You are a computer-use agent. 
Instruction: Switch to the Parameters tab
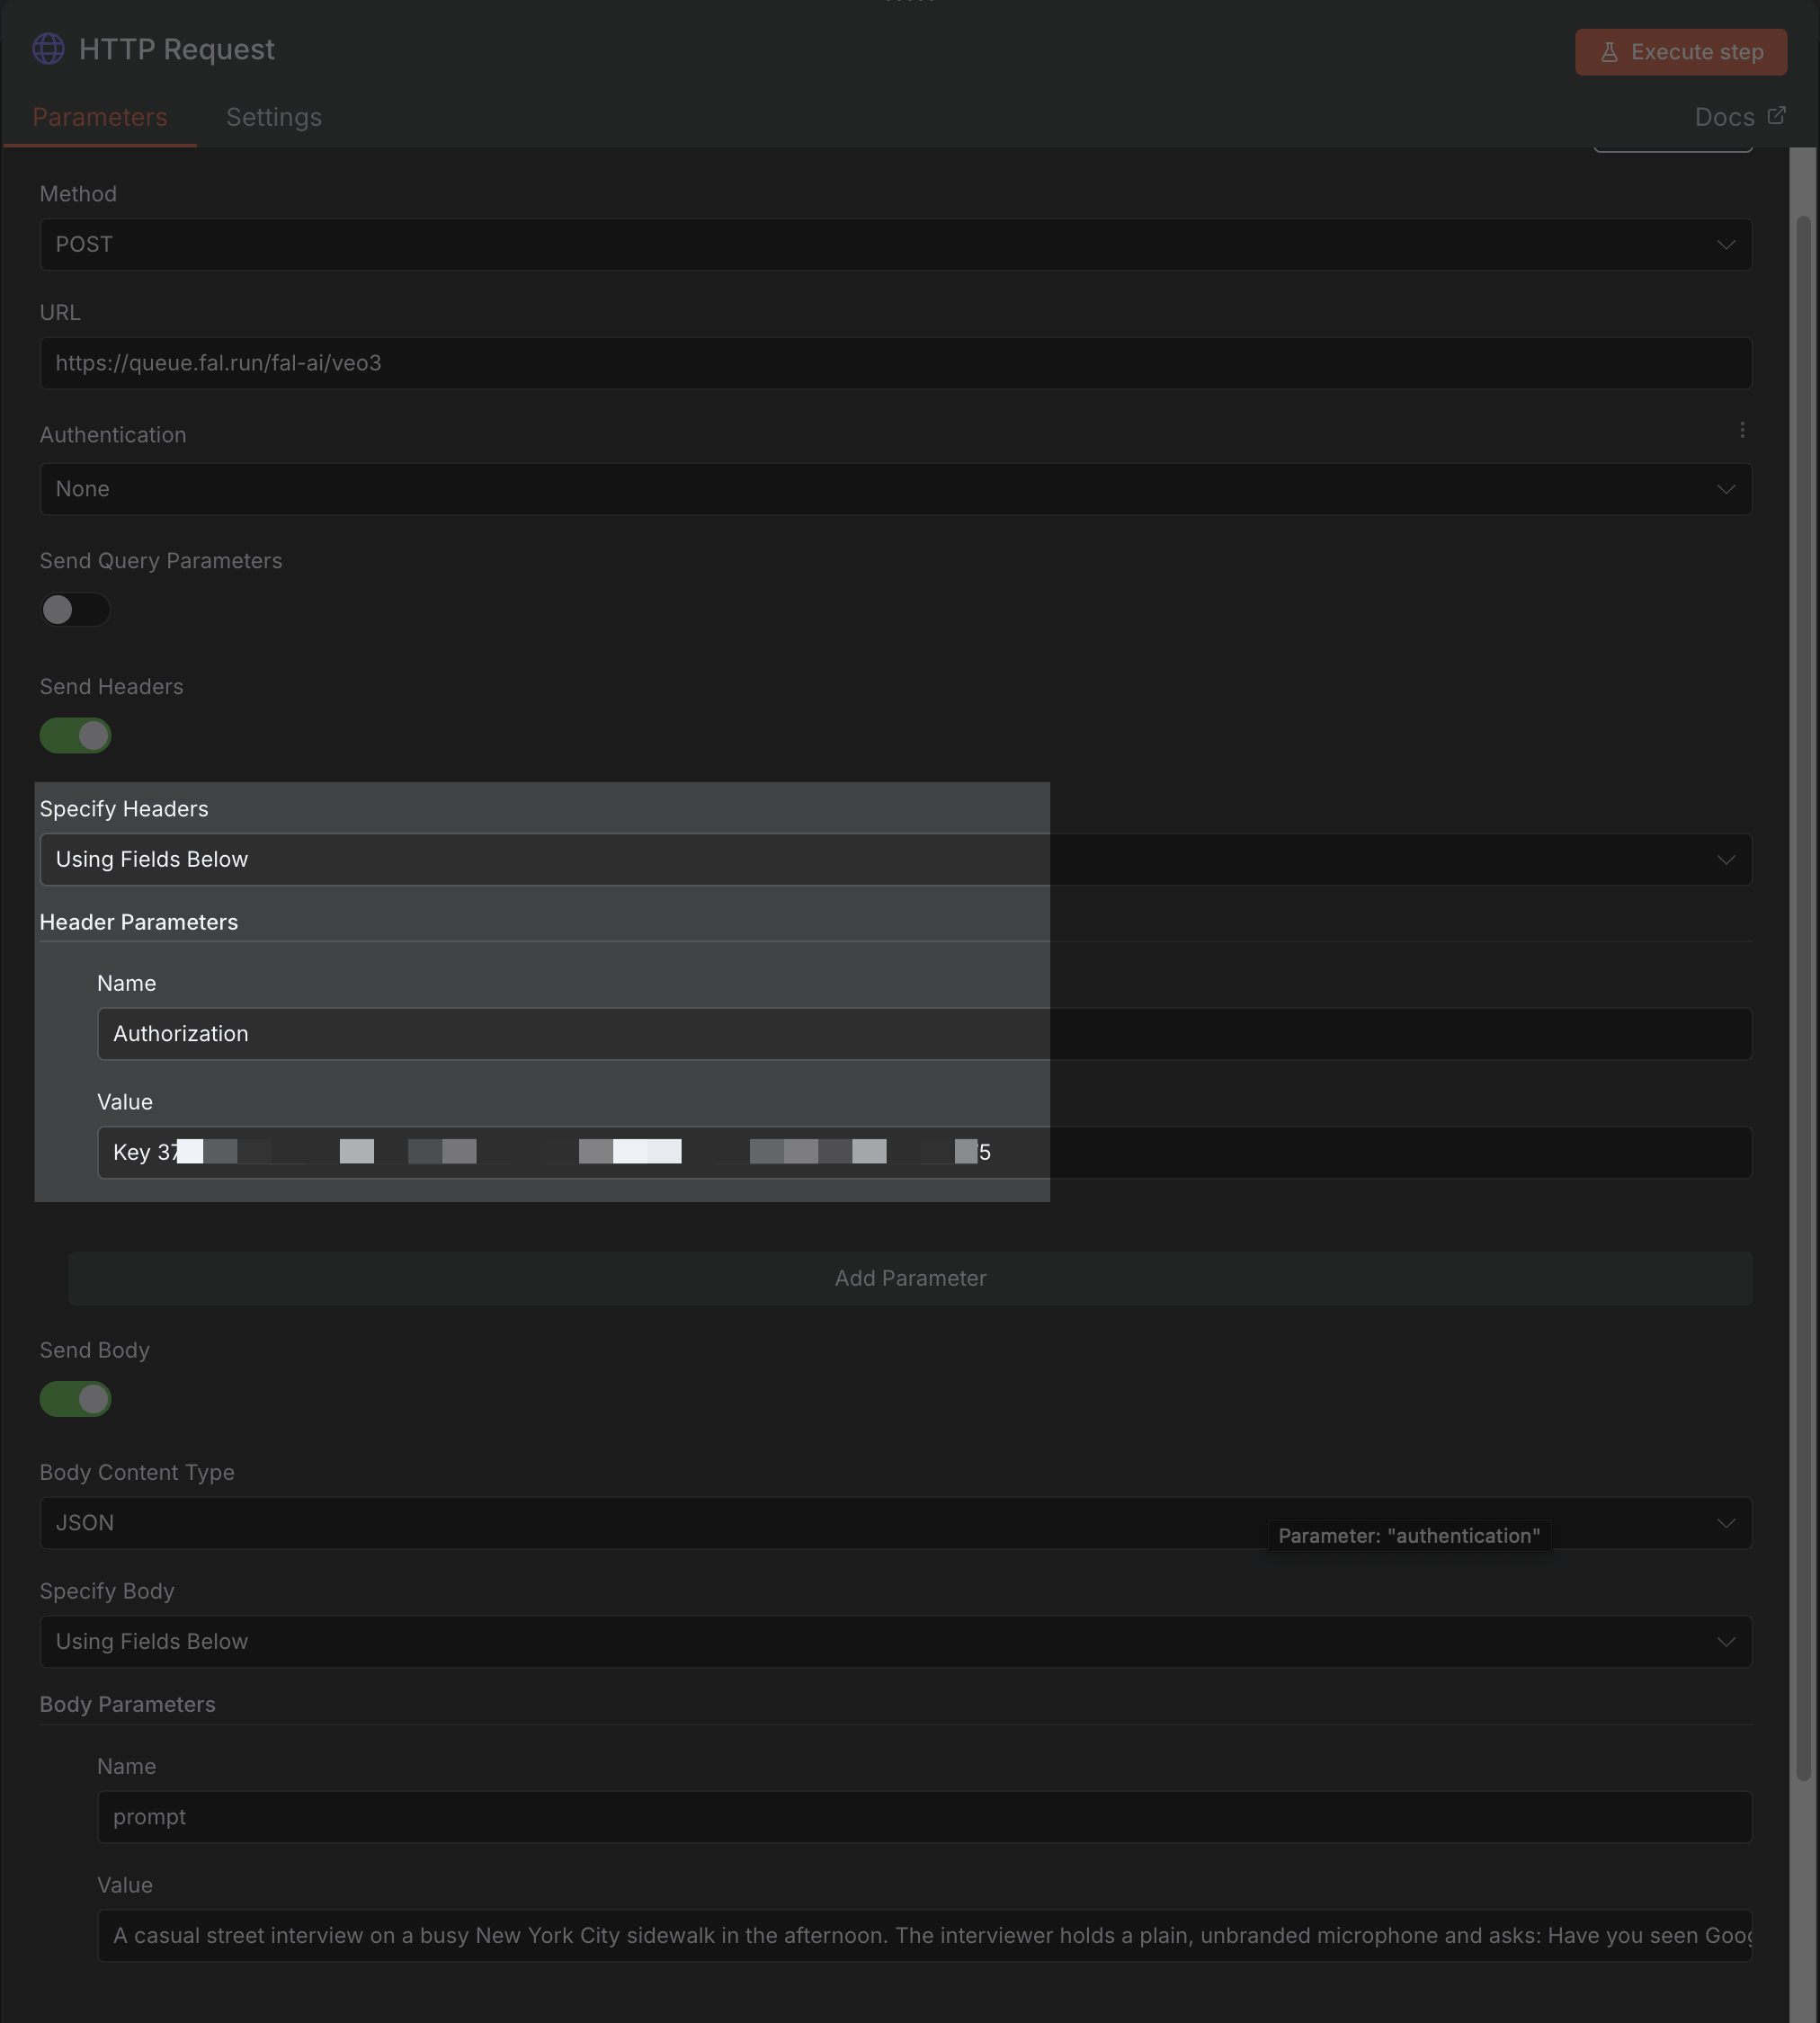pos(100,117)
